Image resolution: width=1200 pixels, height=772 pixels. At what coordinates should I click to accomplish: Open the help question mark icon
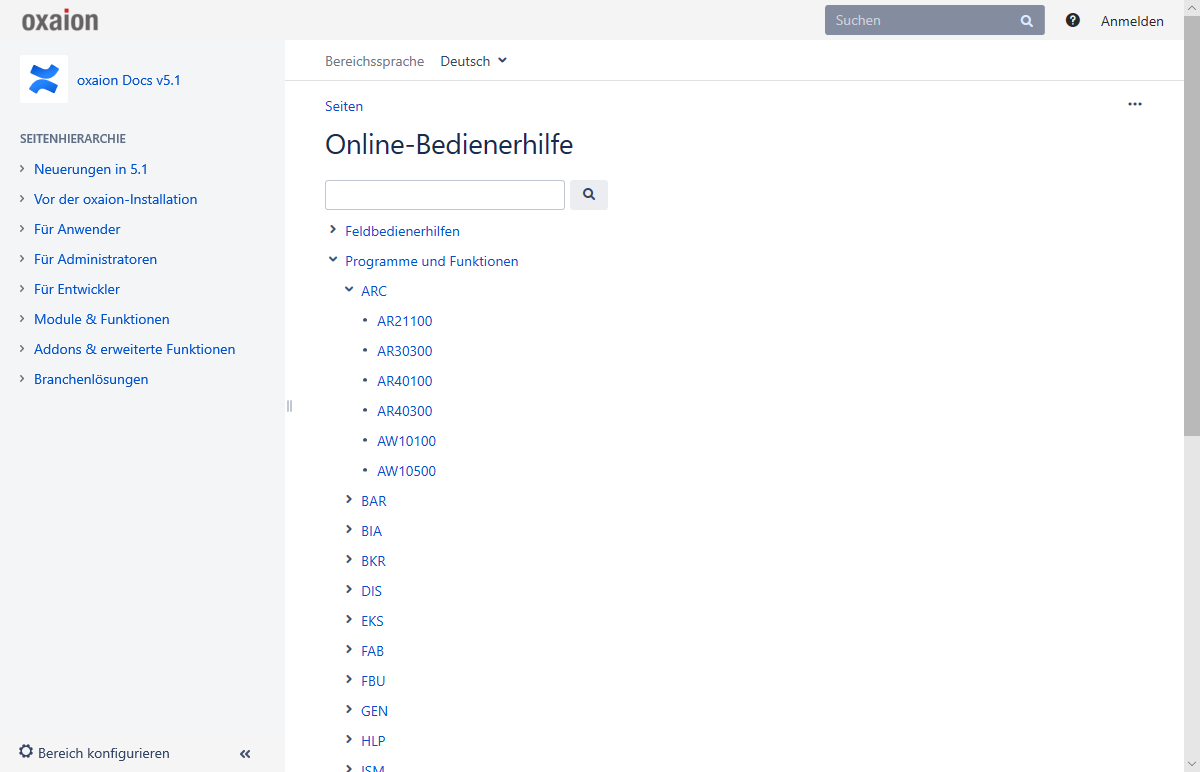[1073, 20]
